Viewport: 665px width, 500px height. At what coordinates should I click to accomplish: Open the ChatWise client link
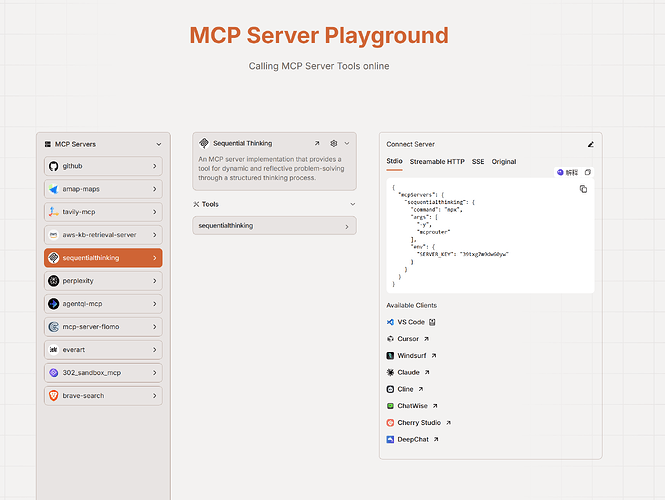click(412, 406)
